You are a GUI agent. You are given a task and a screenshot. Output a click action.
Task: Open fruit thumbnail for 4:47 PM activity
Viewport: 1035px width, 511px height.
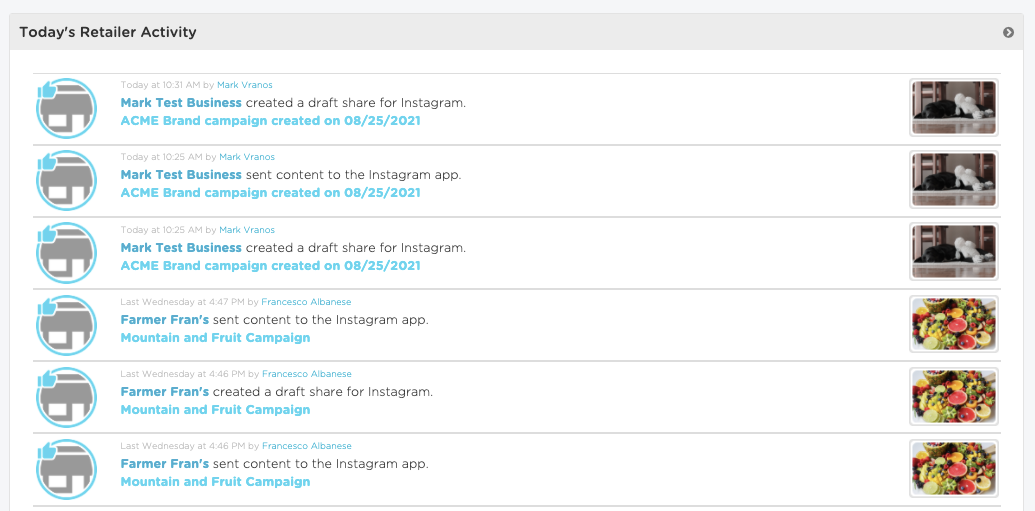tap(954, 324)
